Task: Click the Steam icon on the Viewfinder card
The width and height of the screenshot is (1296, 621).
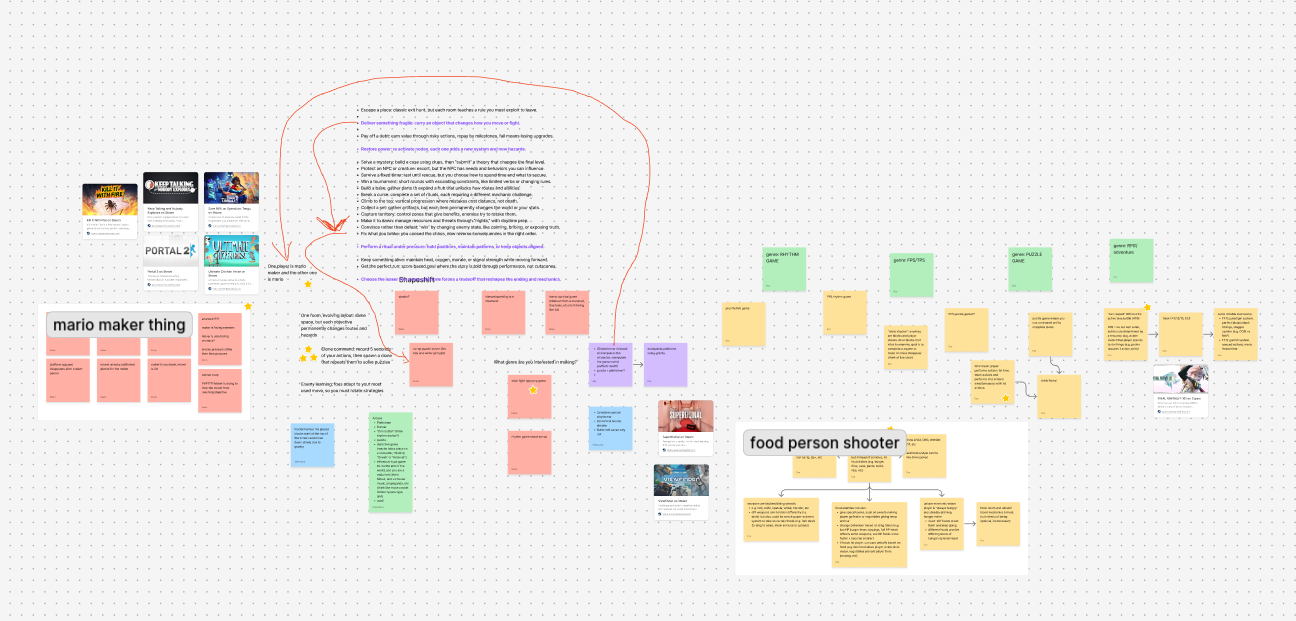Action: pos(660,514)
